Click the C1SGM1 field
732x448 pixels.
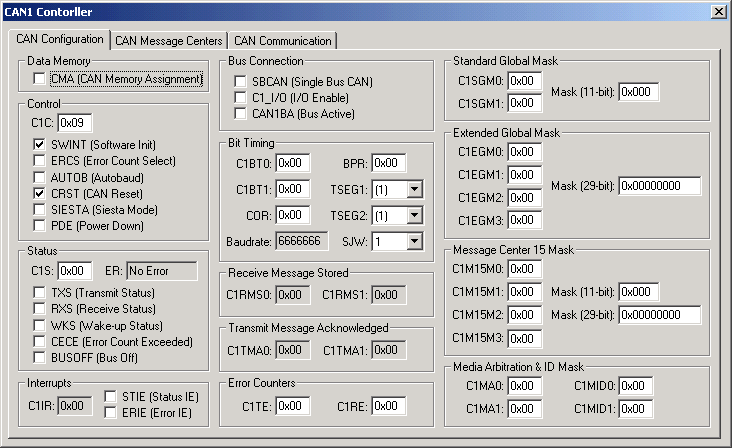[525, 103]
